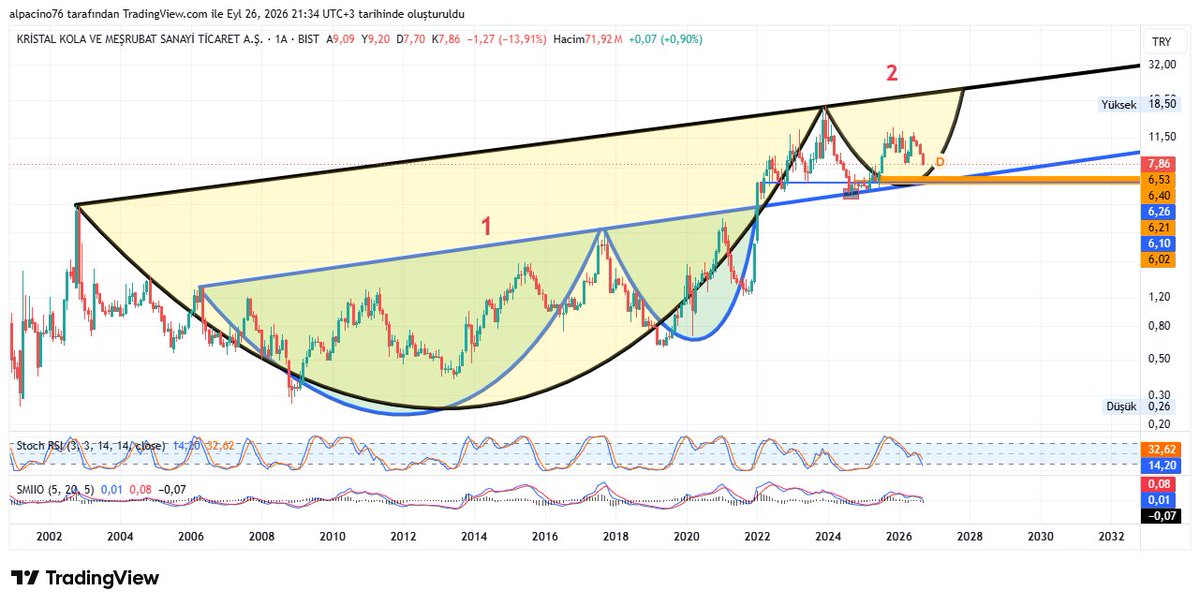1200x606 pixels.
Task: Click the SMIIO indicator title
Action: tap(56, 488)
